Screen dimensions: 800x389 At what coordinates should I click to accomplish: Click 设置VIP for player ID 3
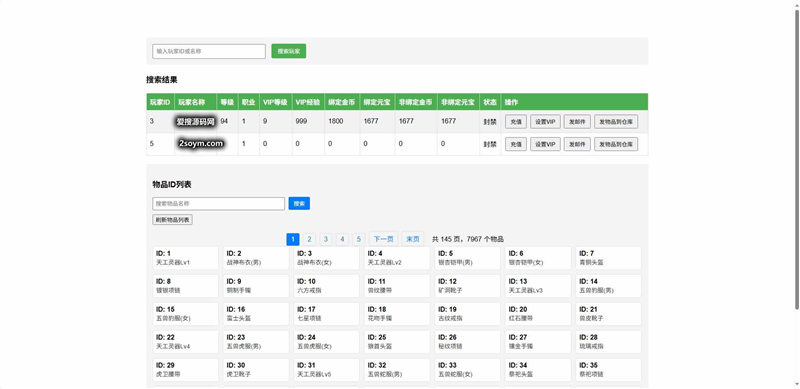point(545,121)
